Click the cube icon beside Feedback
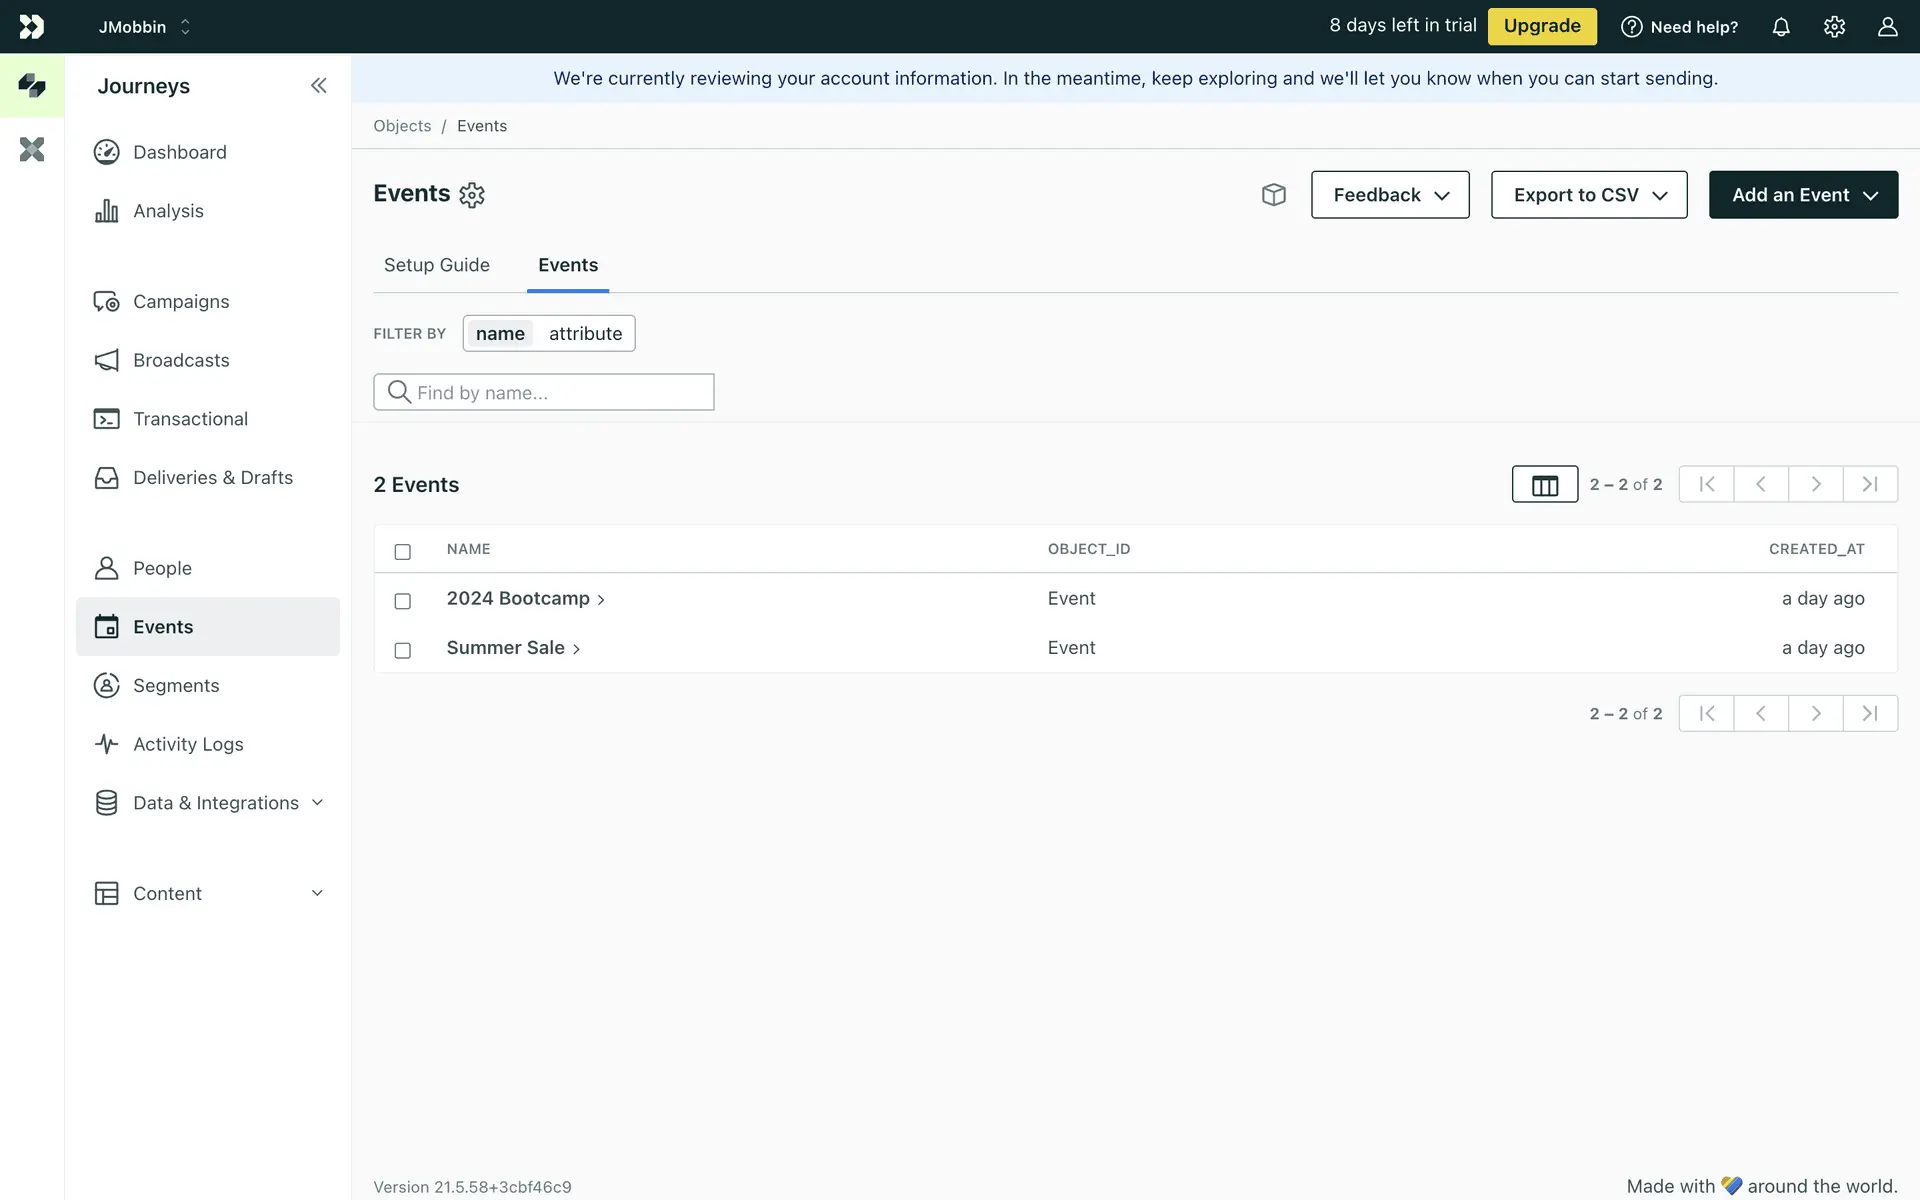Screen dimensions: 1920x1200 (x=1273, y=195)
